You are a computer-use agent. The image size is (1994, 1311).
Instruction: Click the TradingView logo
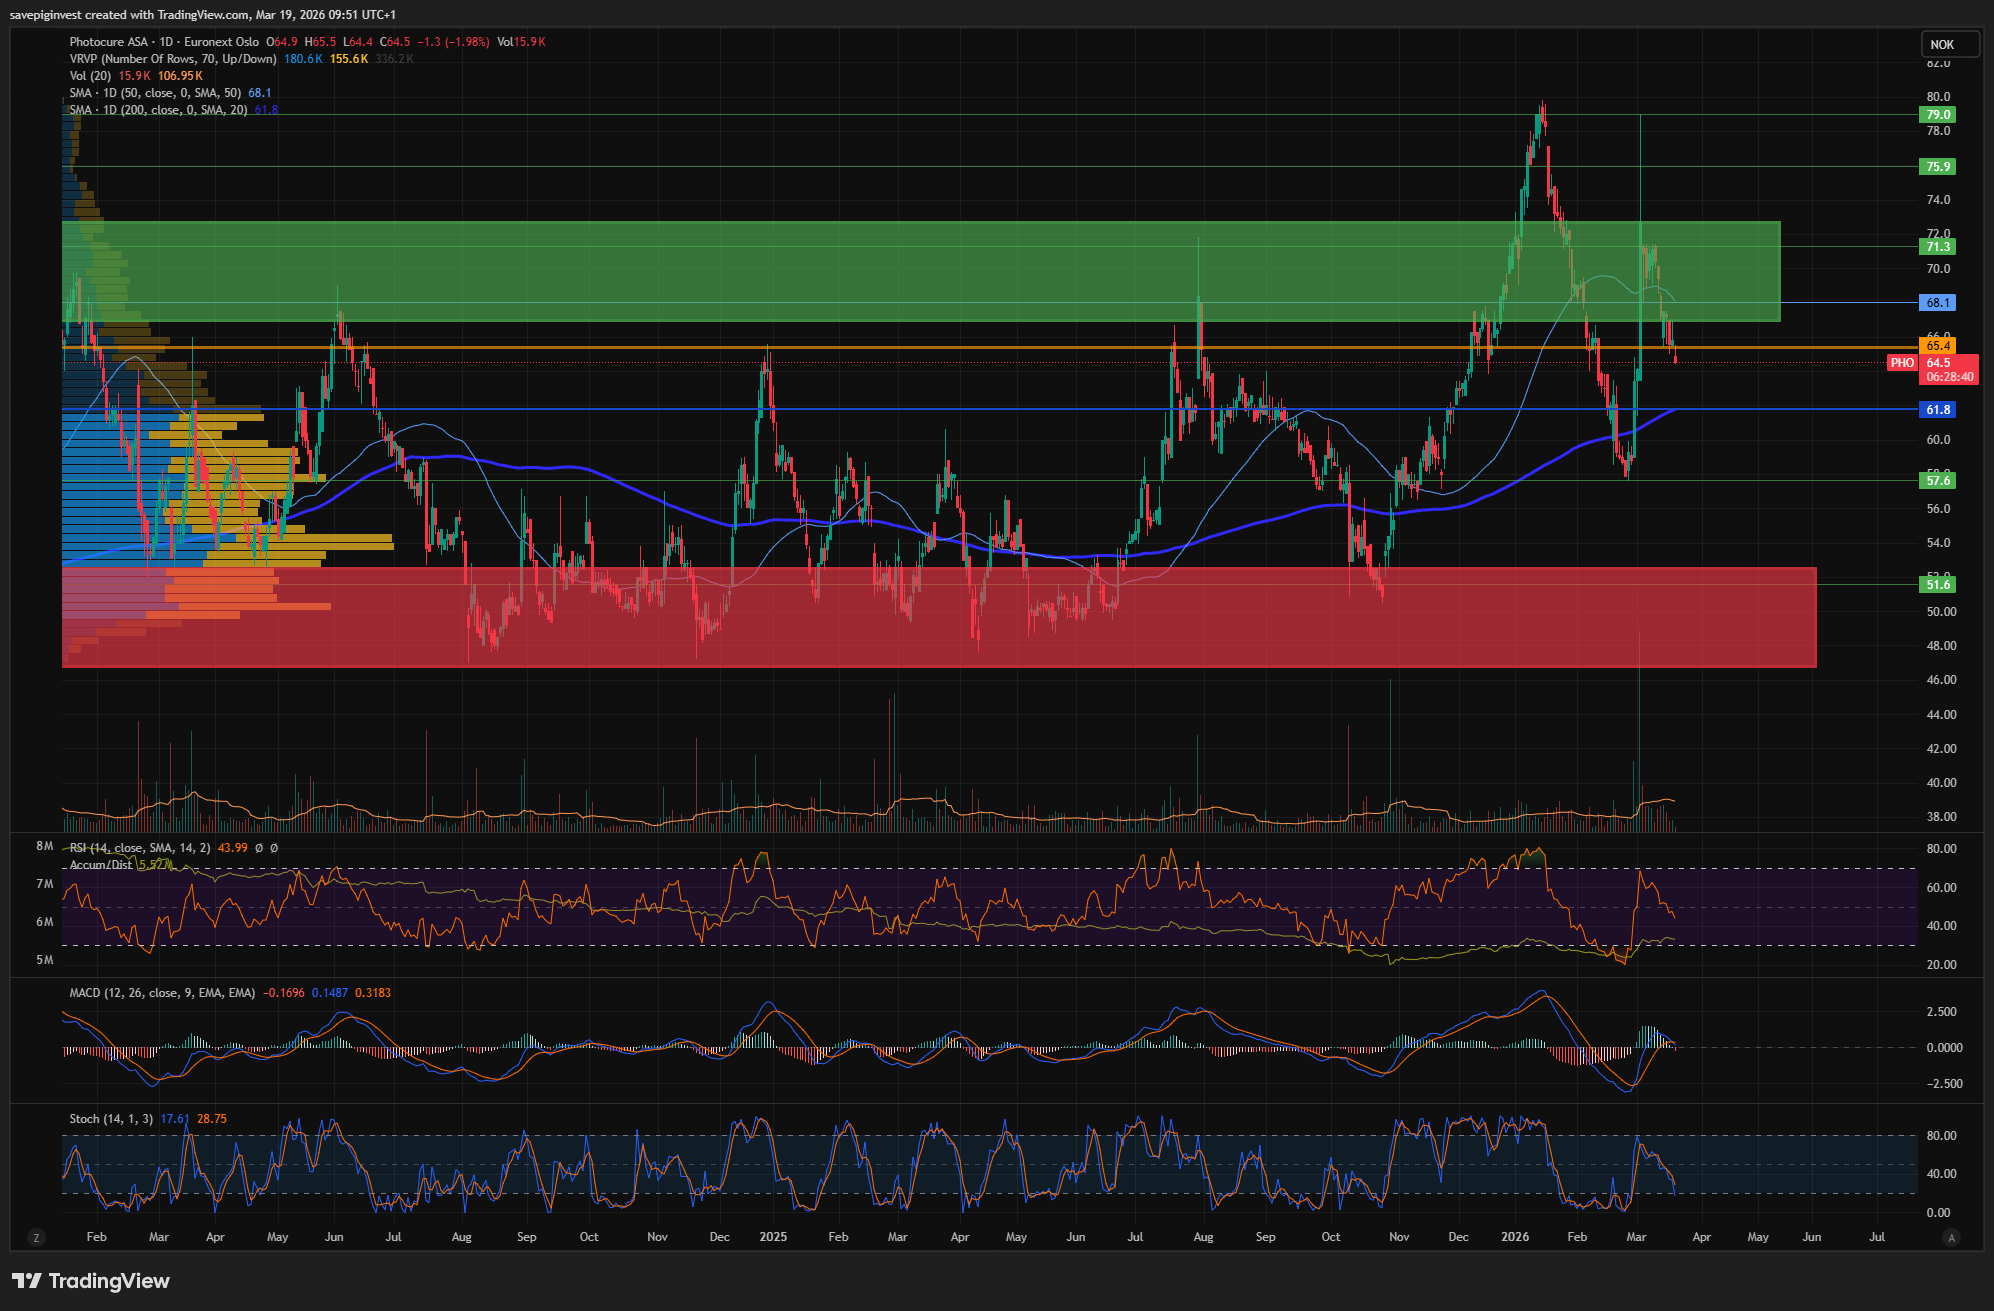click(91, 1281)
